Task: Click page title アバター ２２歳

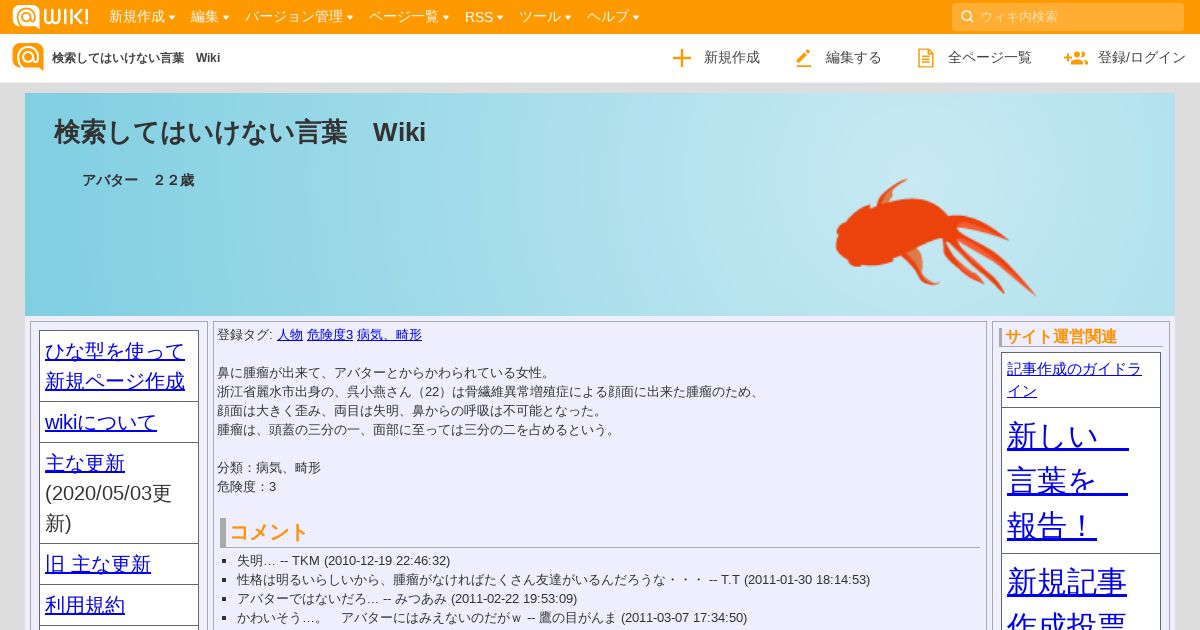Action: [x=138, y=181]
